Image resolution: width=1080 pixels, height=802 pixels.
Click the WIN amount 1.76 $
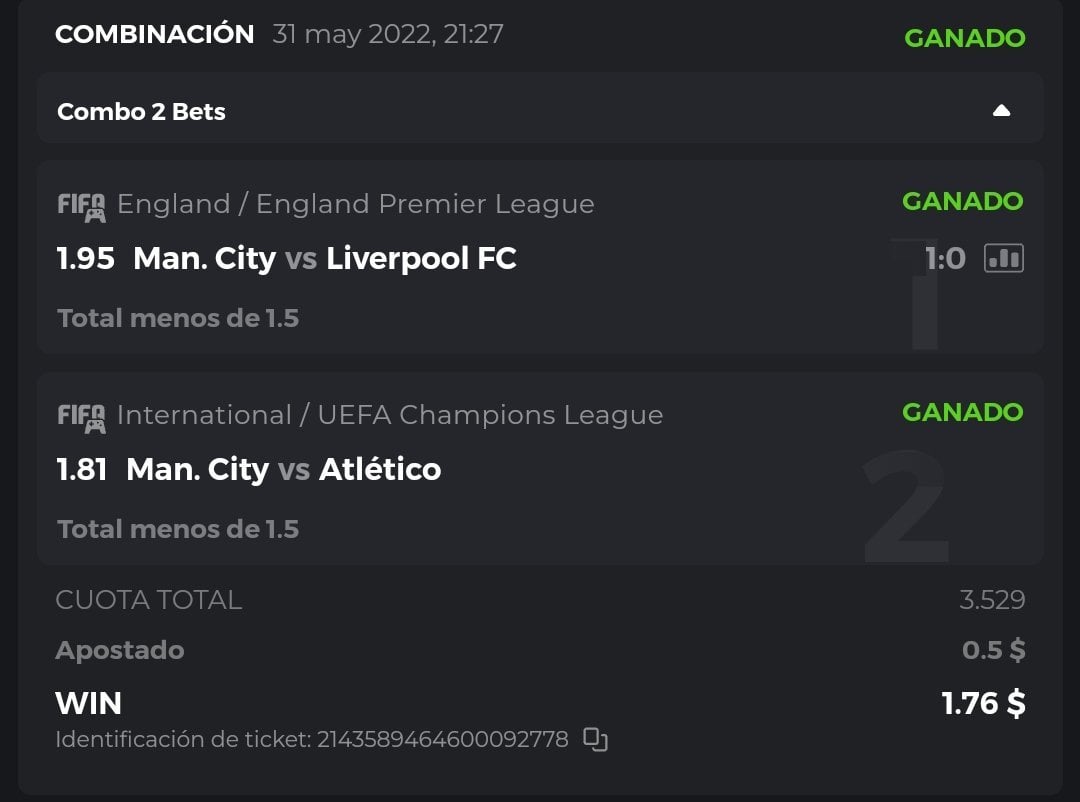click(x=983, y=703)
